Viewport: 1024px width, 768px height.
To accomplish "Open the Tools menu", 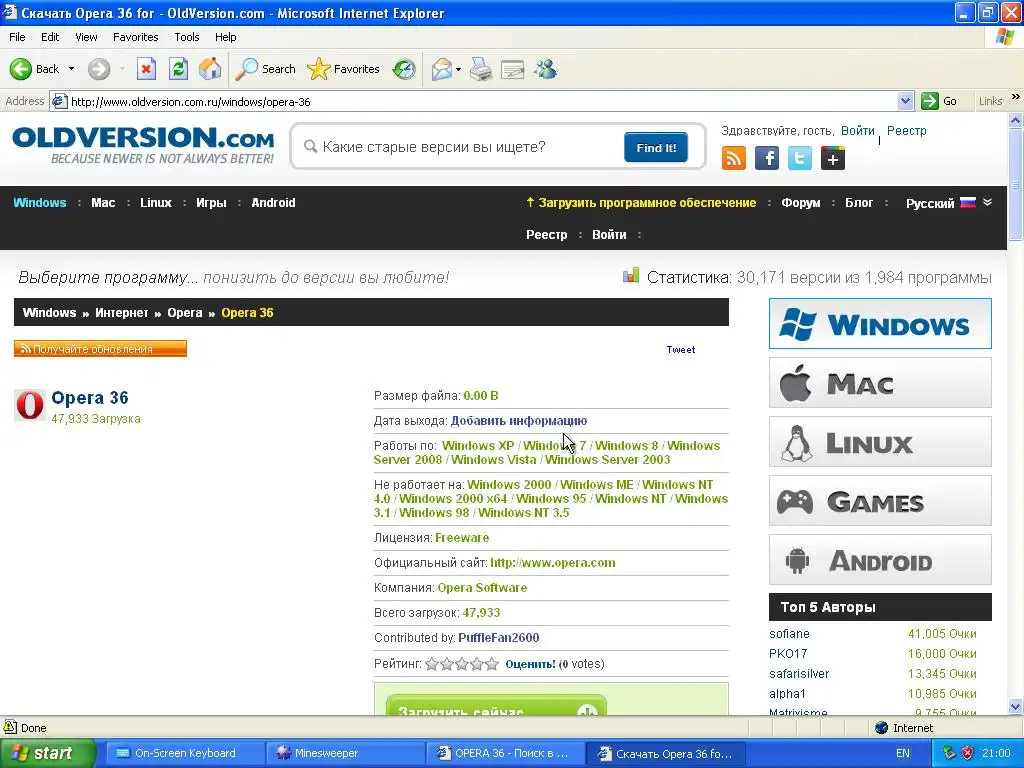I will (187, 37).
